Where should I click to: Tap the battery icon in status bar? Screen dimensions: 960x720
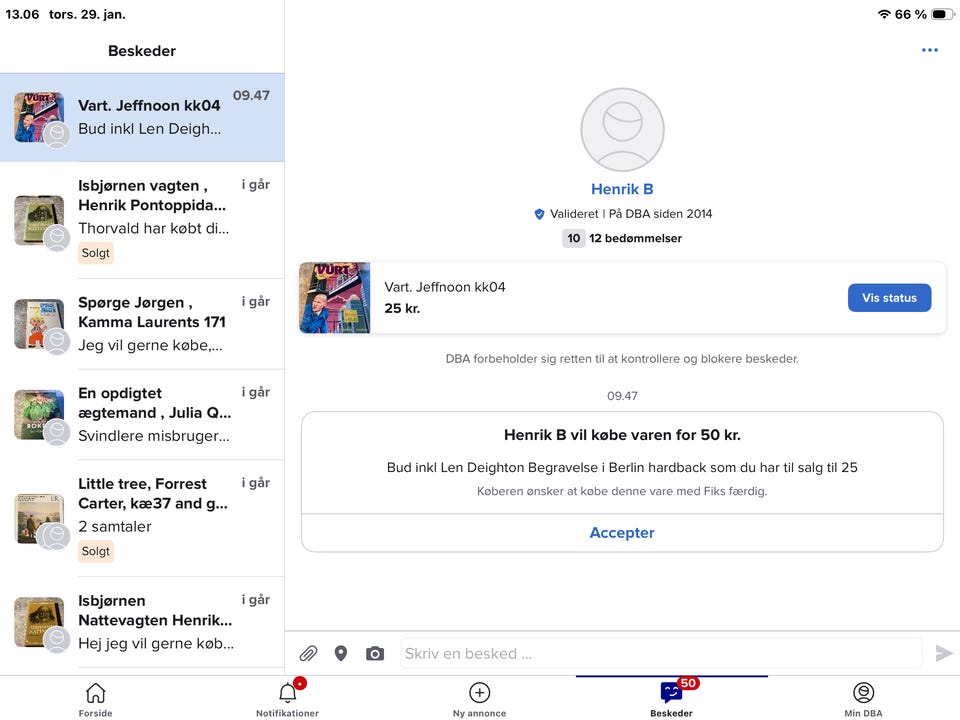point(942,14)
